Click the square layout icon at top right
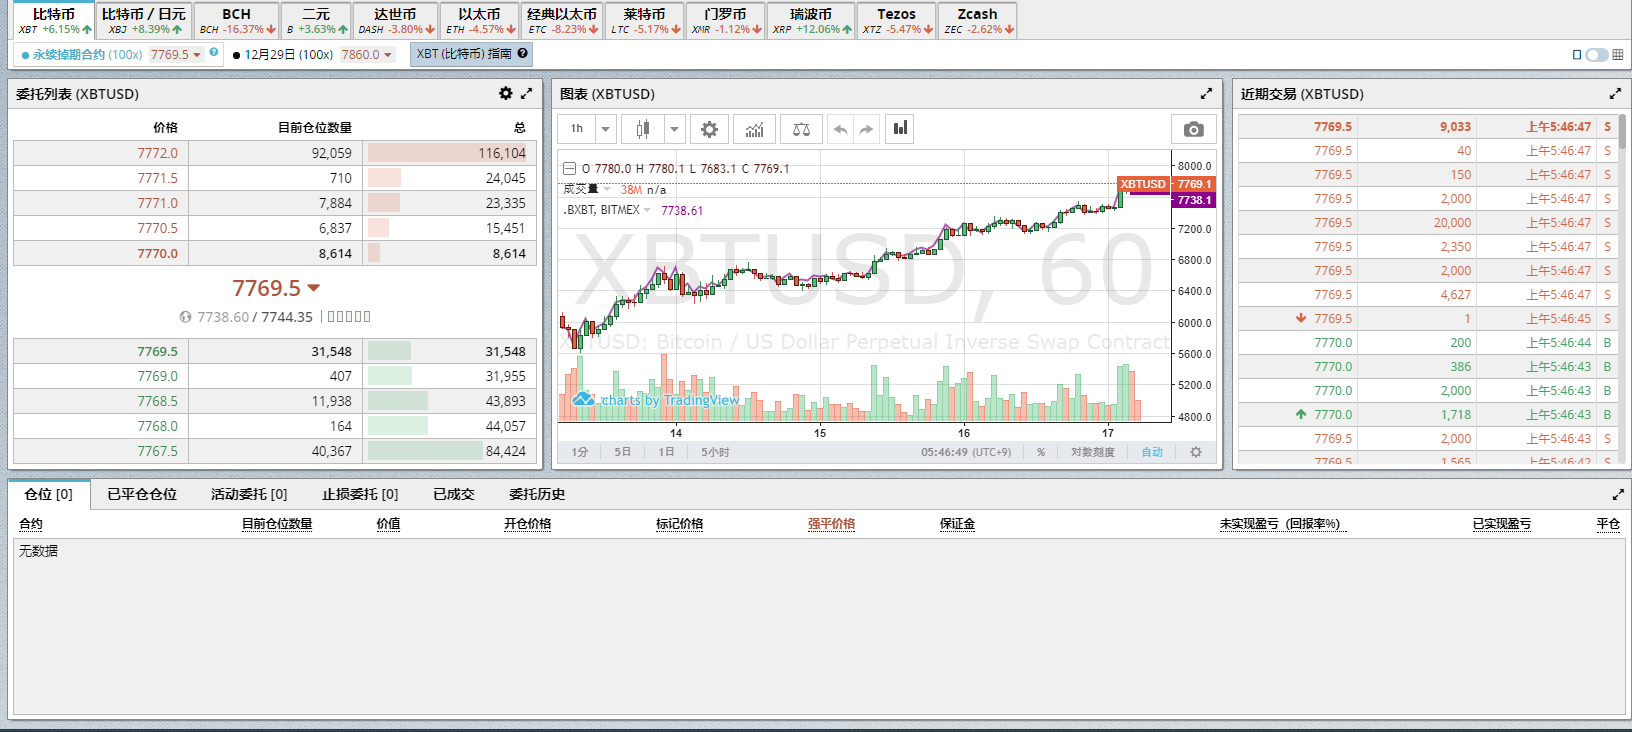Image resolution: width=1632 pixels, height=732 pixels. pyautogui.click(x=1577, y=54)
